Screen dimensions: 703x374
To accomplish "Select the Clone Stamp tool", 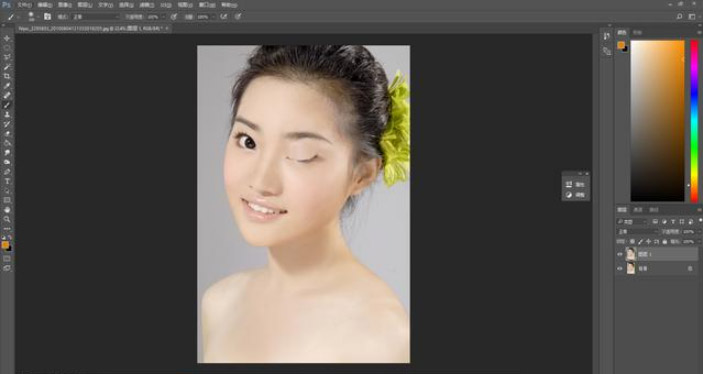I will click(x=7, y=114).
